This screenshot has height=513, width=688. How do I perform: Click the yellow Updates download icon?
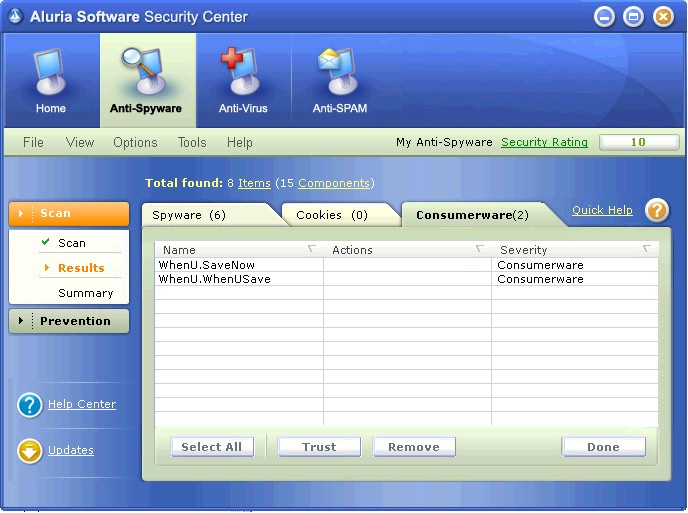pos(30,451)
